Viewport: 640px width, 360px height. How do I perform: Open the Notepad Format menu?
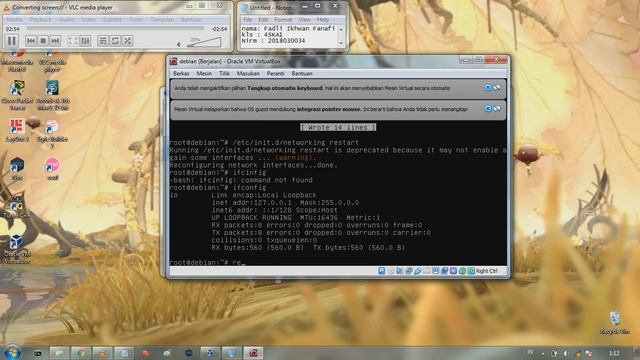pos(283,20)
